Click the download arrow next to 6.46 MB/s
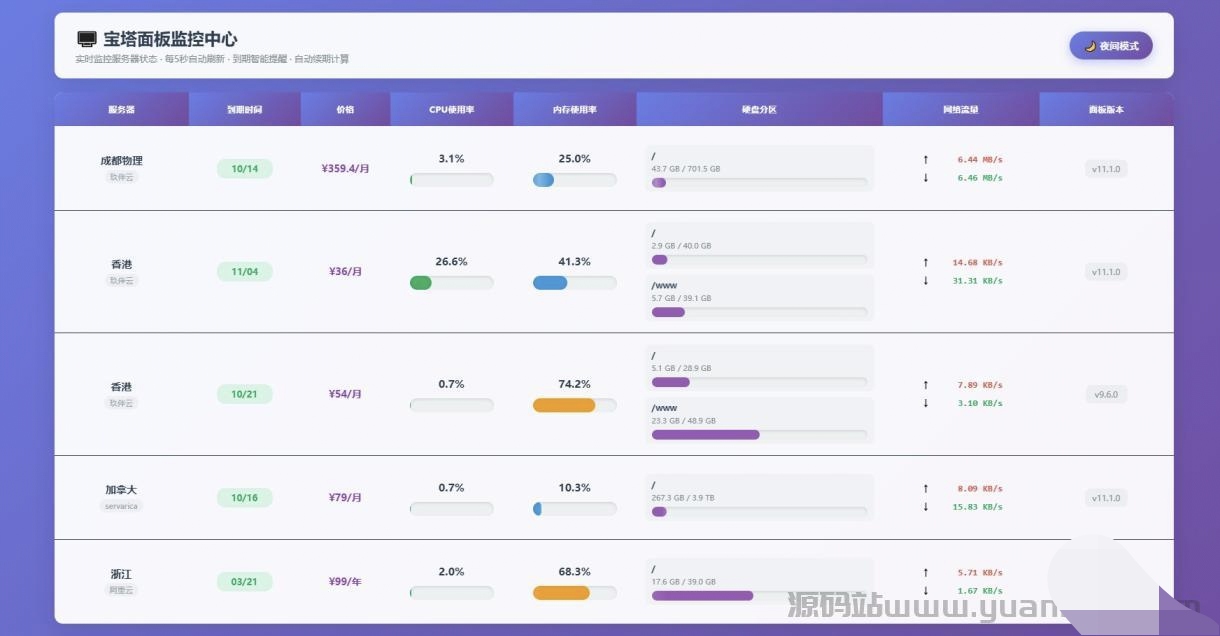The image size is (1220, 636). click(925, 178)
